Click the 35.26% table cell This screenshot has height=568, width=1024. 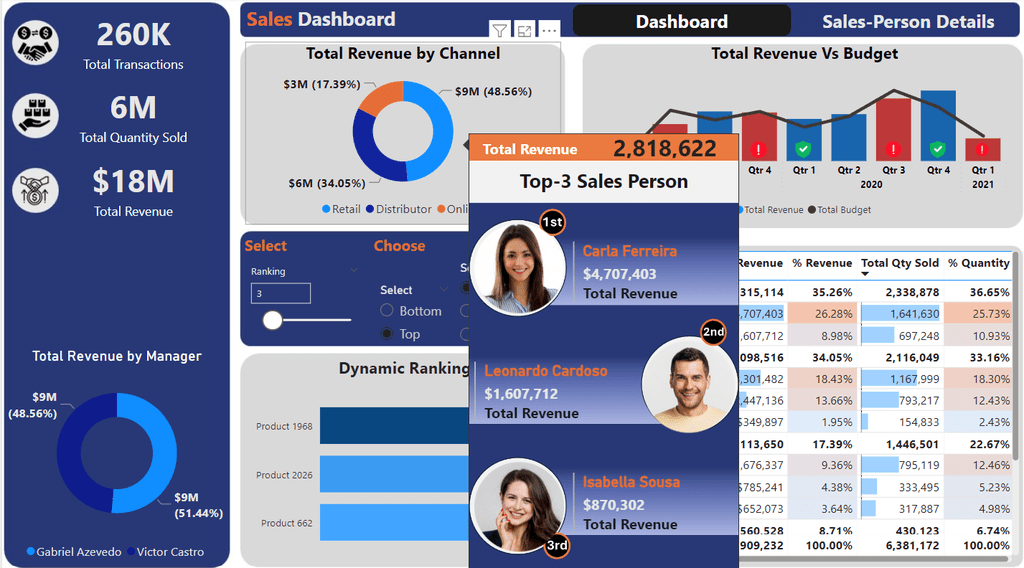coord(832,292)
